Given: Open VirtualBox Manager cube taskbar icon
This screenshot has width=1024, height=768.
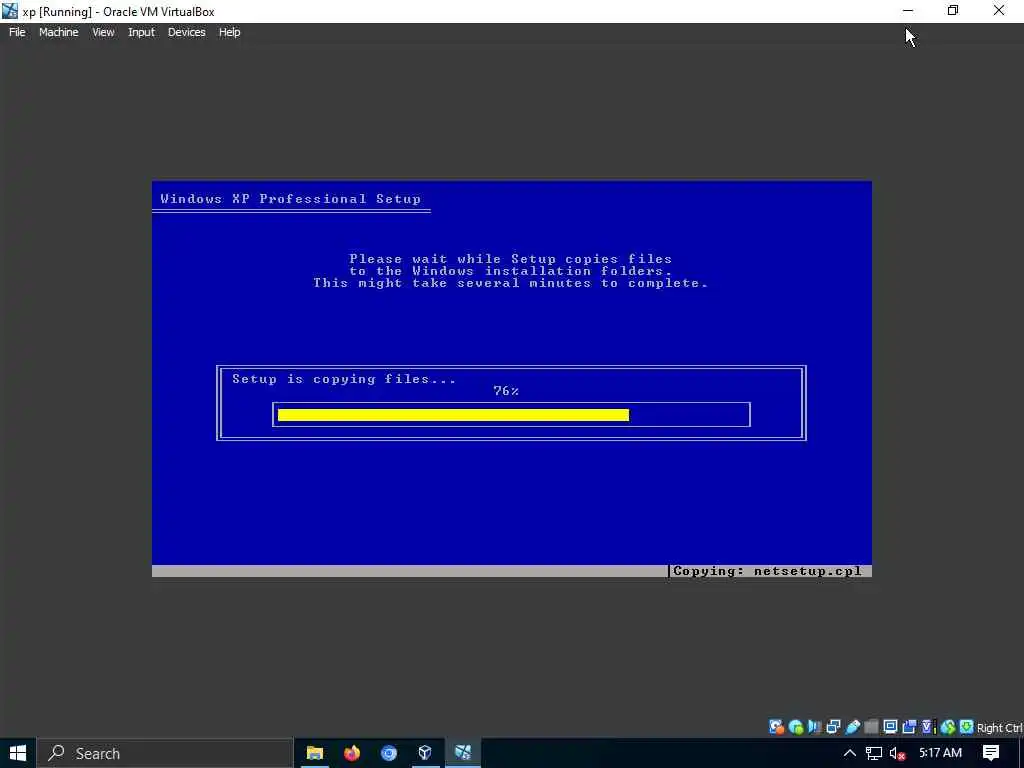Looking at the screenshot, I should point(425,753).
